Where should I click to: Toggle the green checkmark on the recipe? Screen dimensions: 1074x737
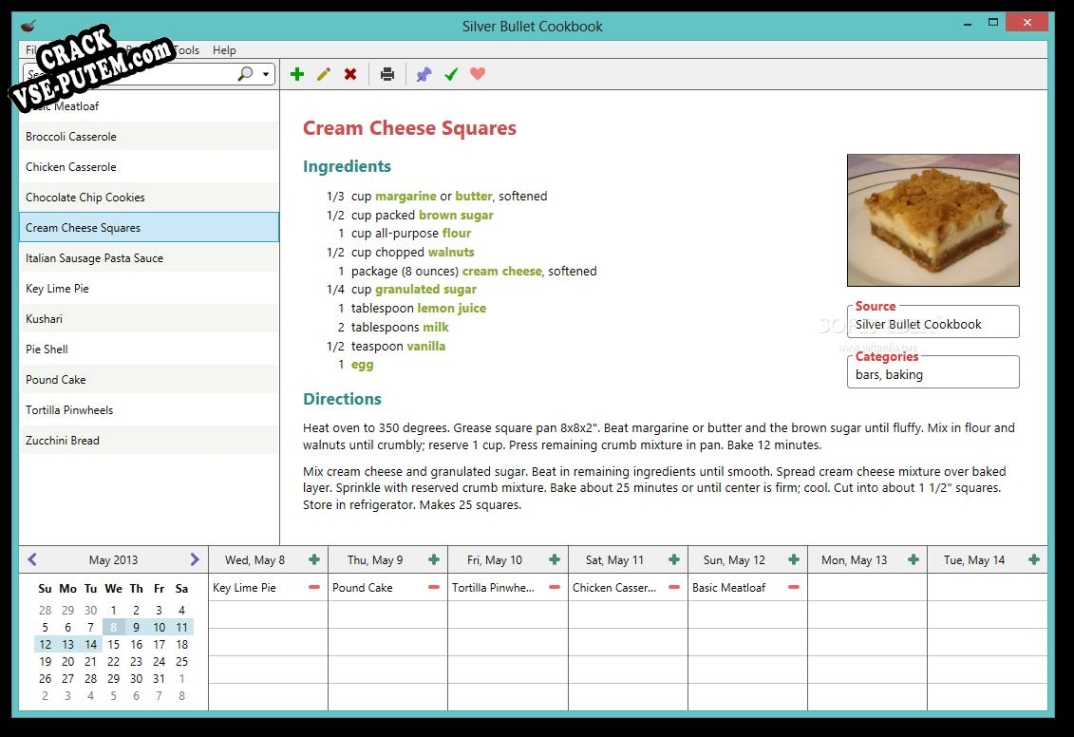451,74
